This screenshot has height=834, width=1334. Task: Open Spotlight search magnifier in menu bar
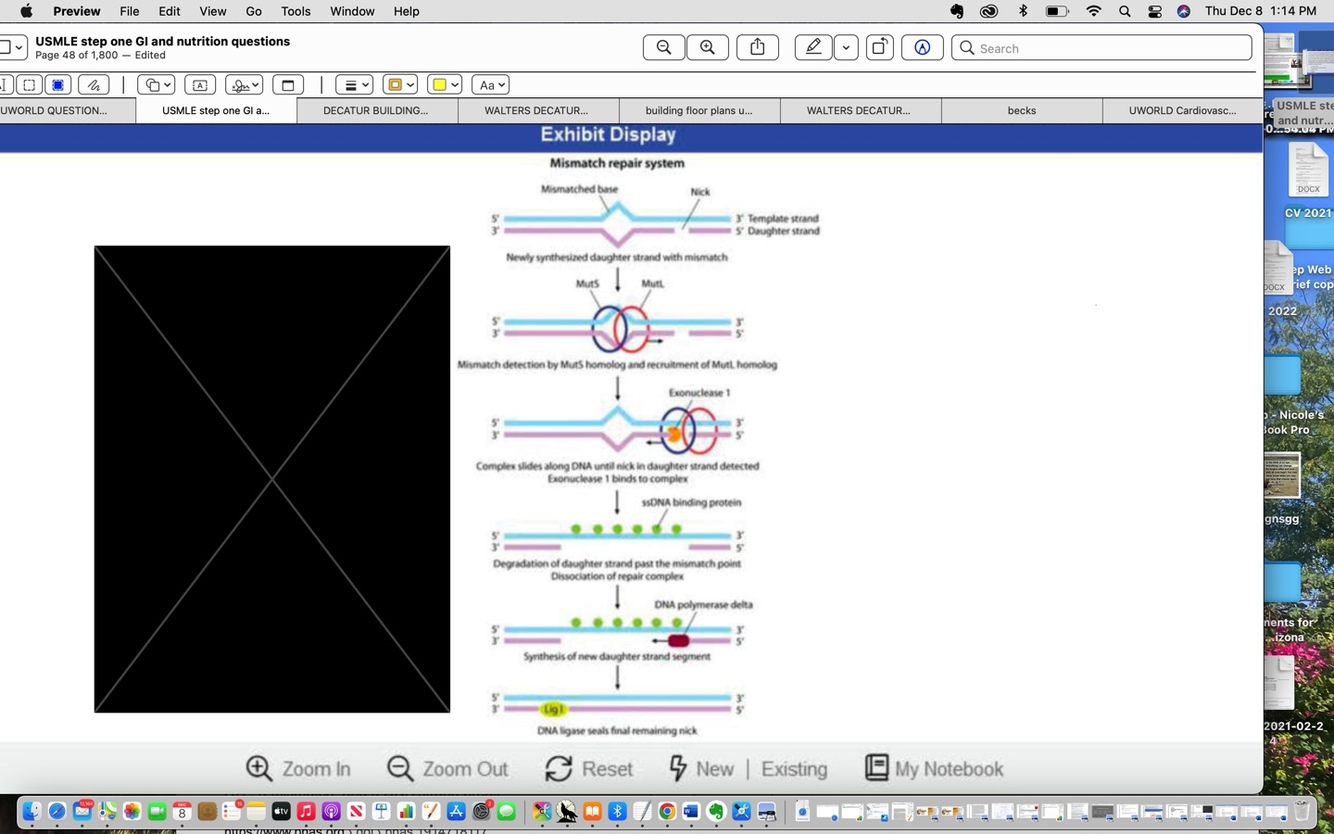pos(1125,11)
